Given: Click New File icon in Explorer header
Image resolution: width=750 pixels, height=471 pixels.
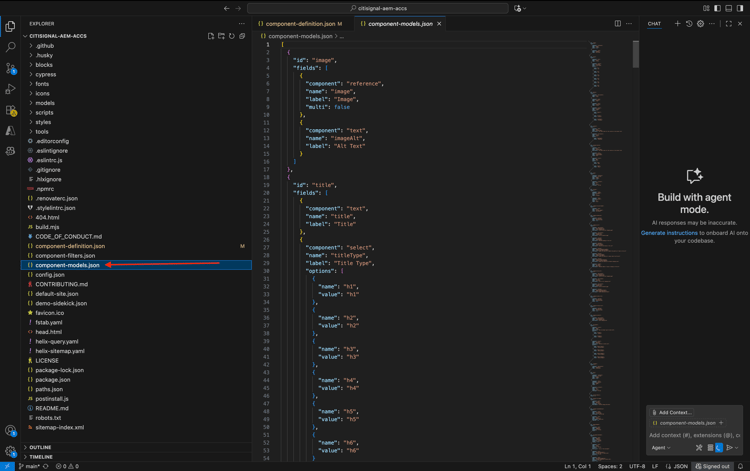Looking at the screenshot, I should [211, 36].
